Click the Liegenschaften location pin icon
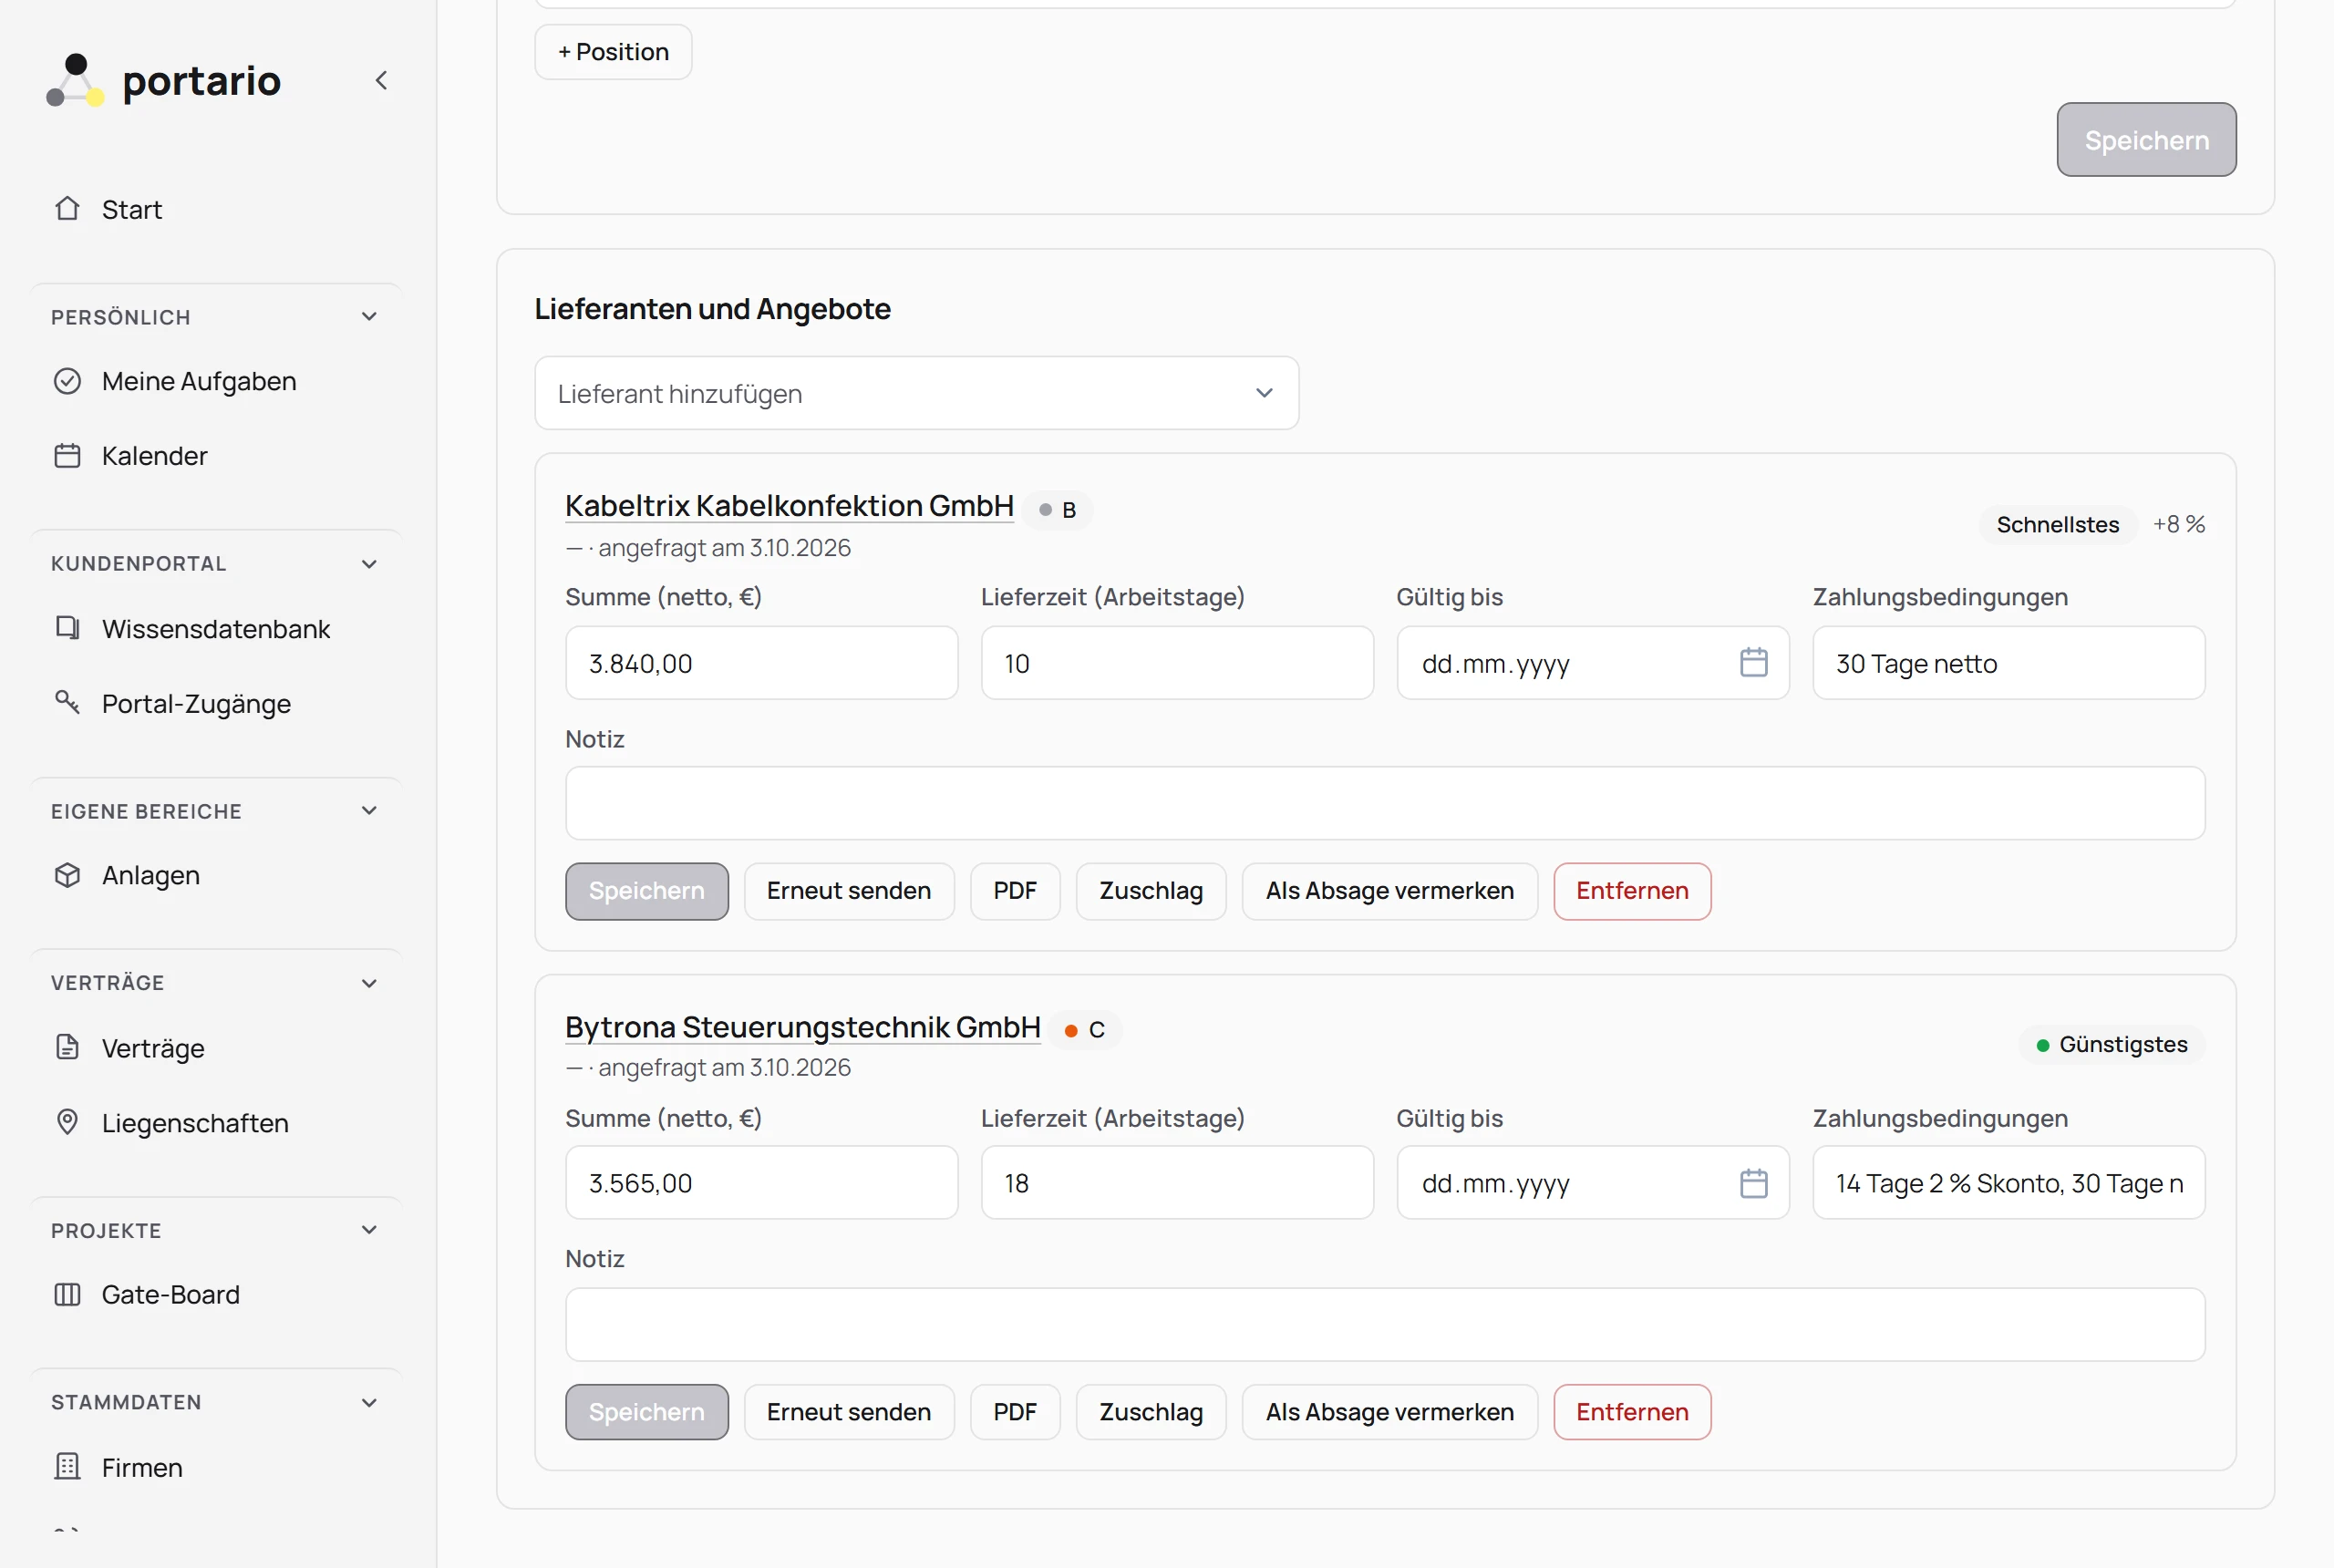 point(67,1122)
